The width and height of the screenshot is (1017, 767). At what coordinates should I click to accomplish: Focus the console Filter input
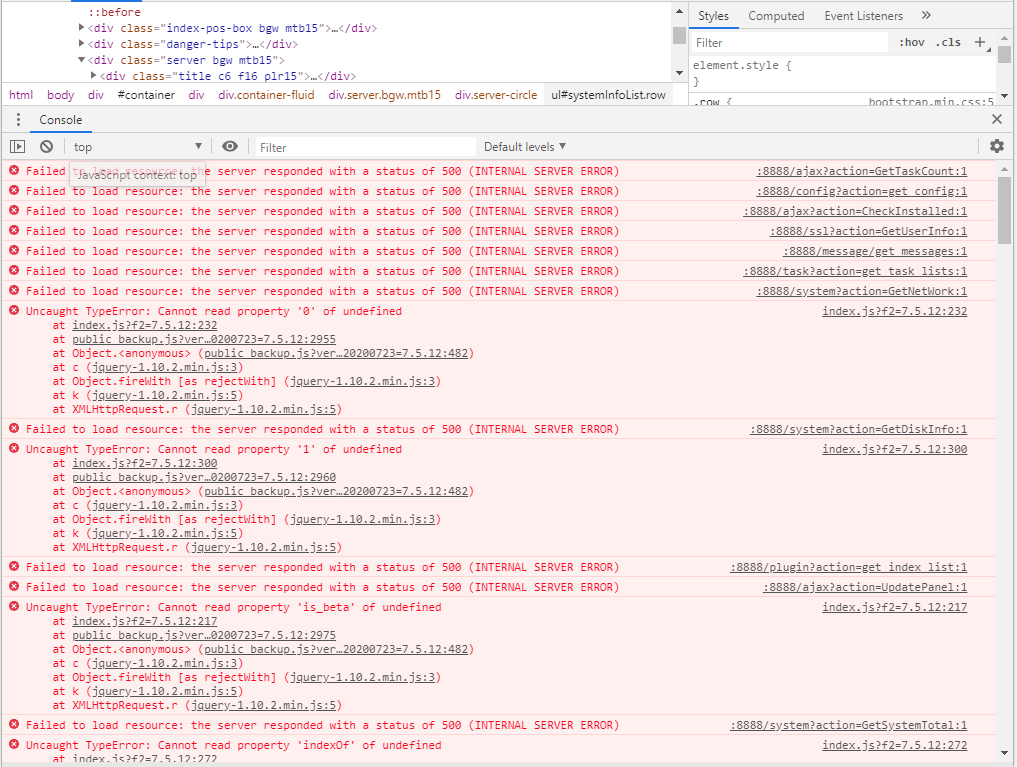click(365, 147)
